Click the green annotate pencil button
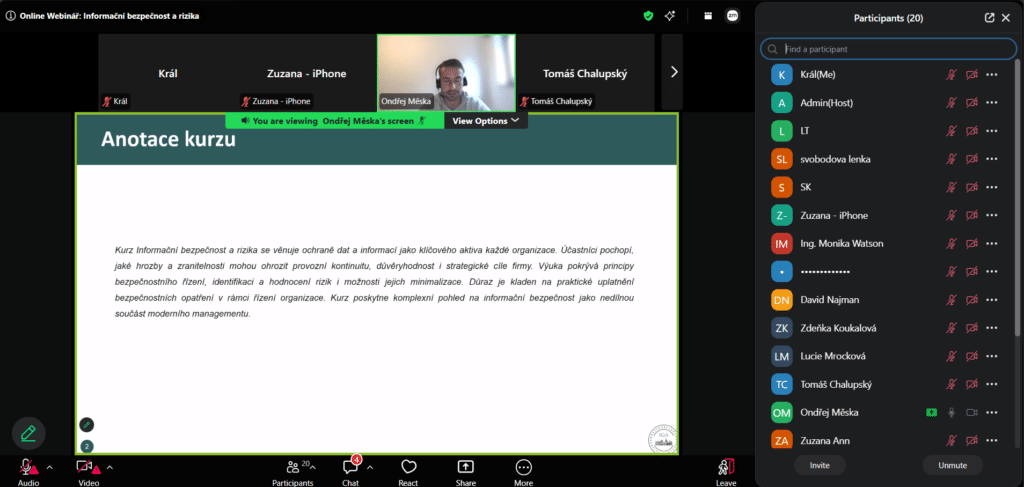1024x487 pixels. 29,433
